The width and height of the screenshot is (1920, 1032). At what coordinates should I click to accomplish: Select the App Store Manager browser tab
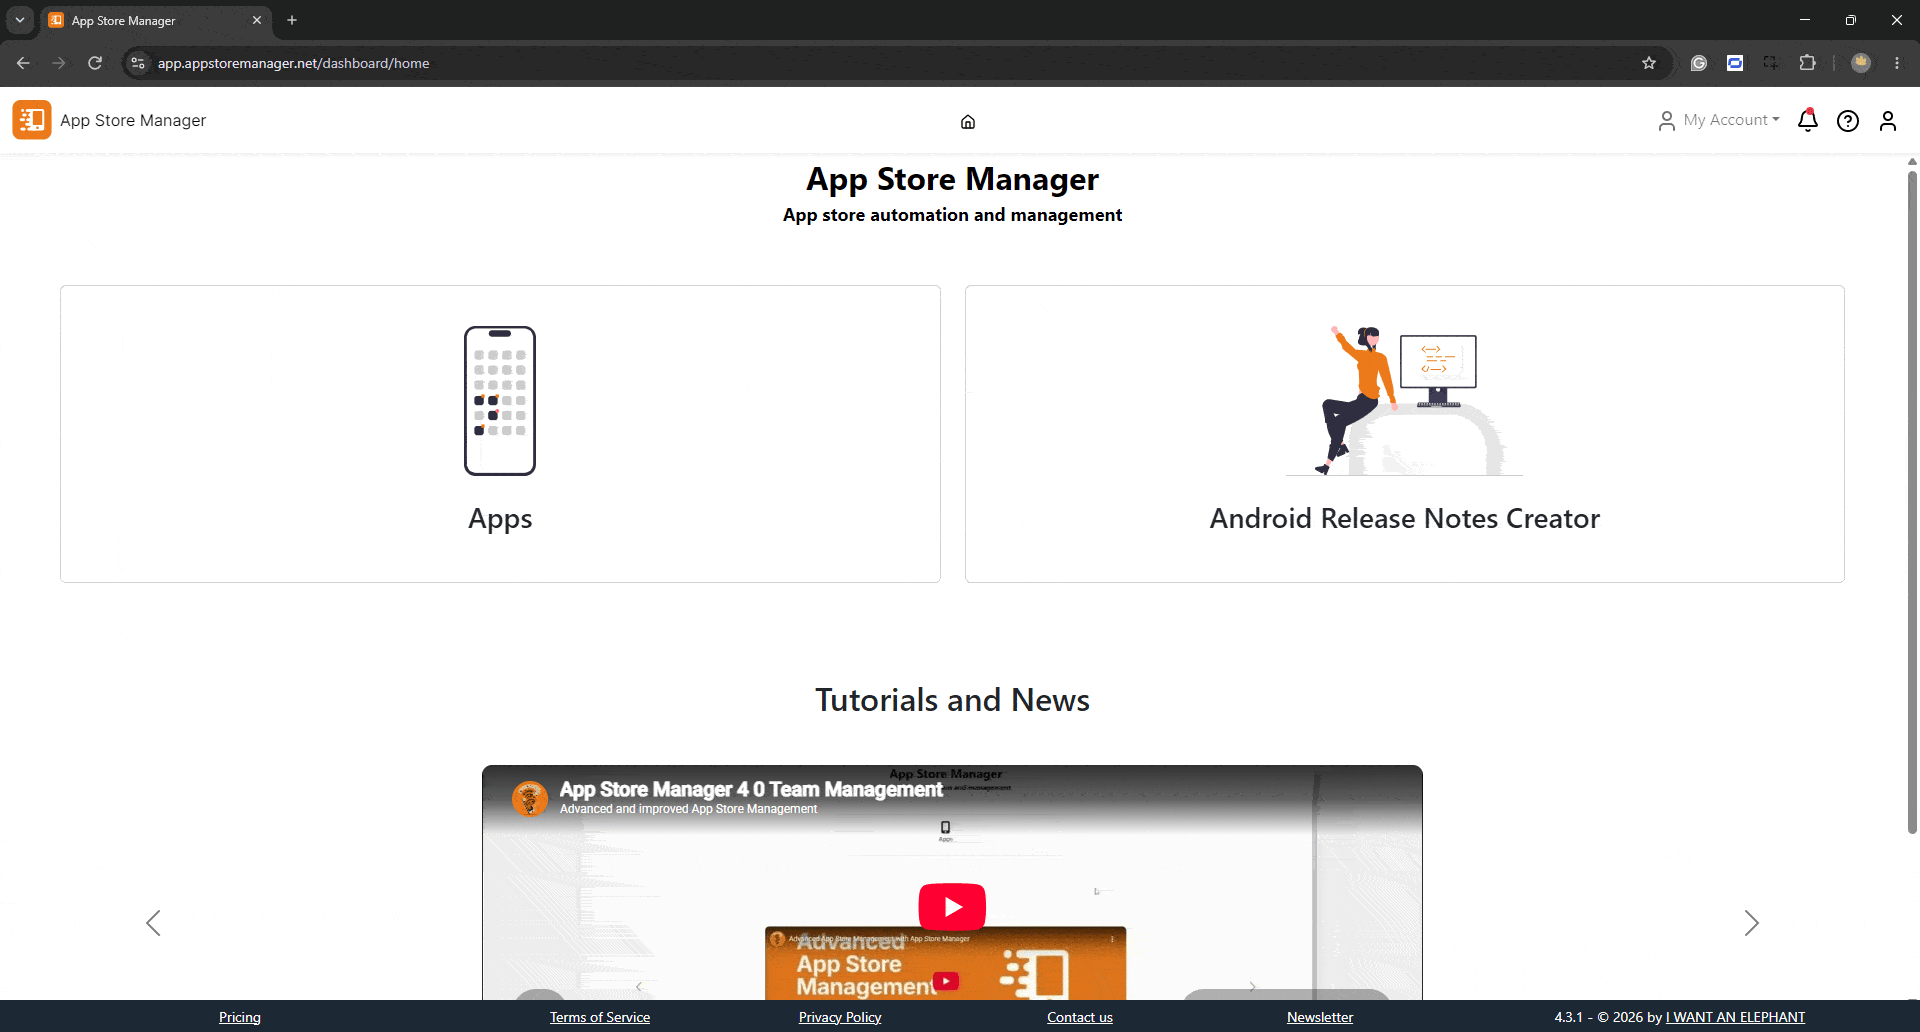pyautogui.click(x=156, y=20)
